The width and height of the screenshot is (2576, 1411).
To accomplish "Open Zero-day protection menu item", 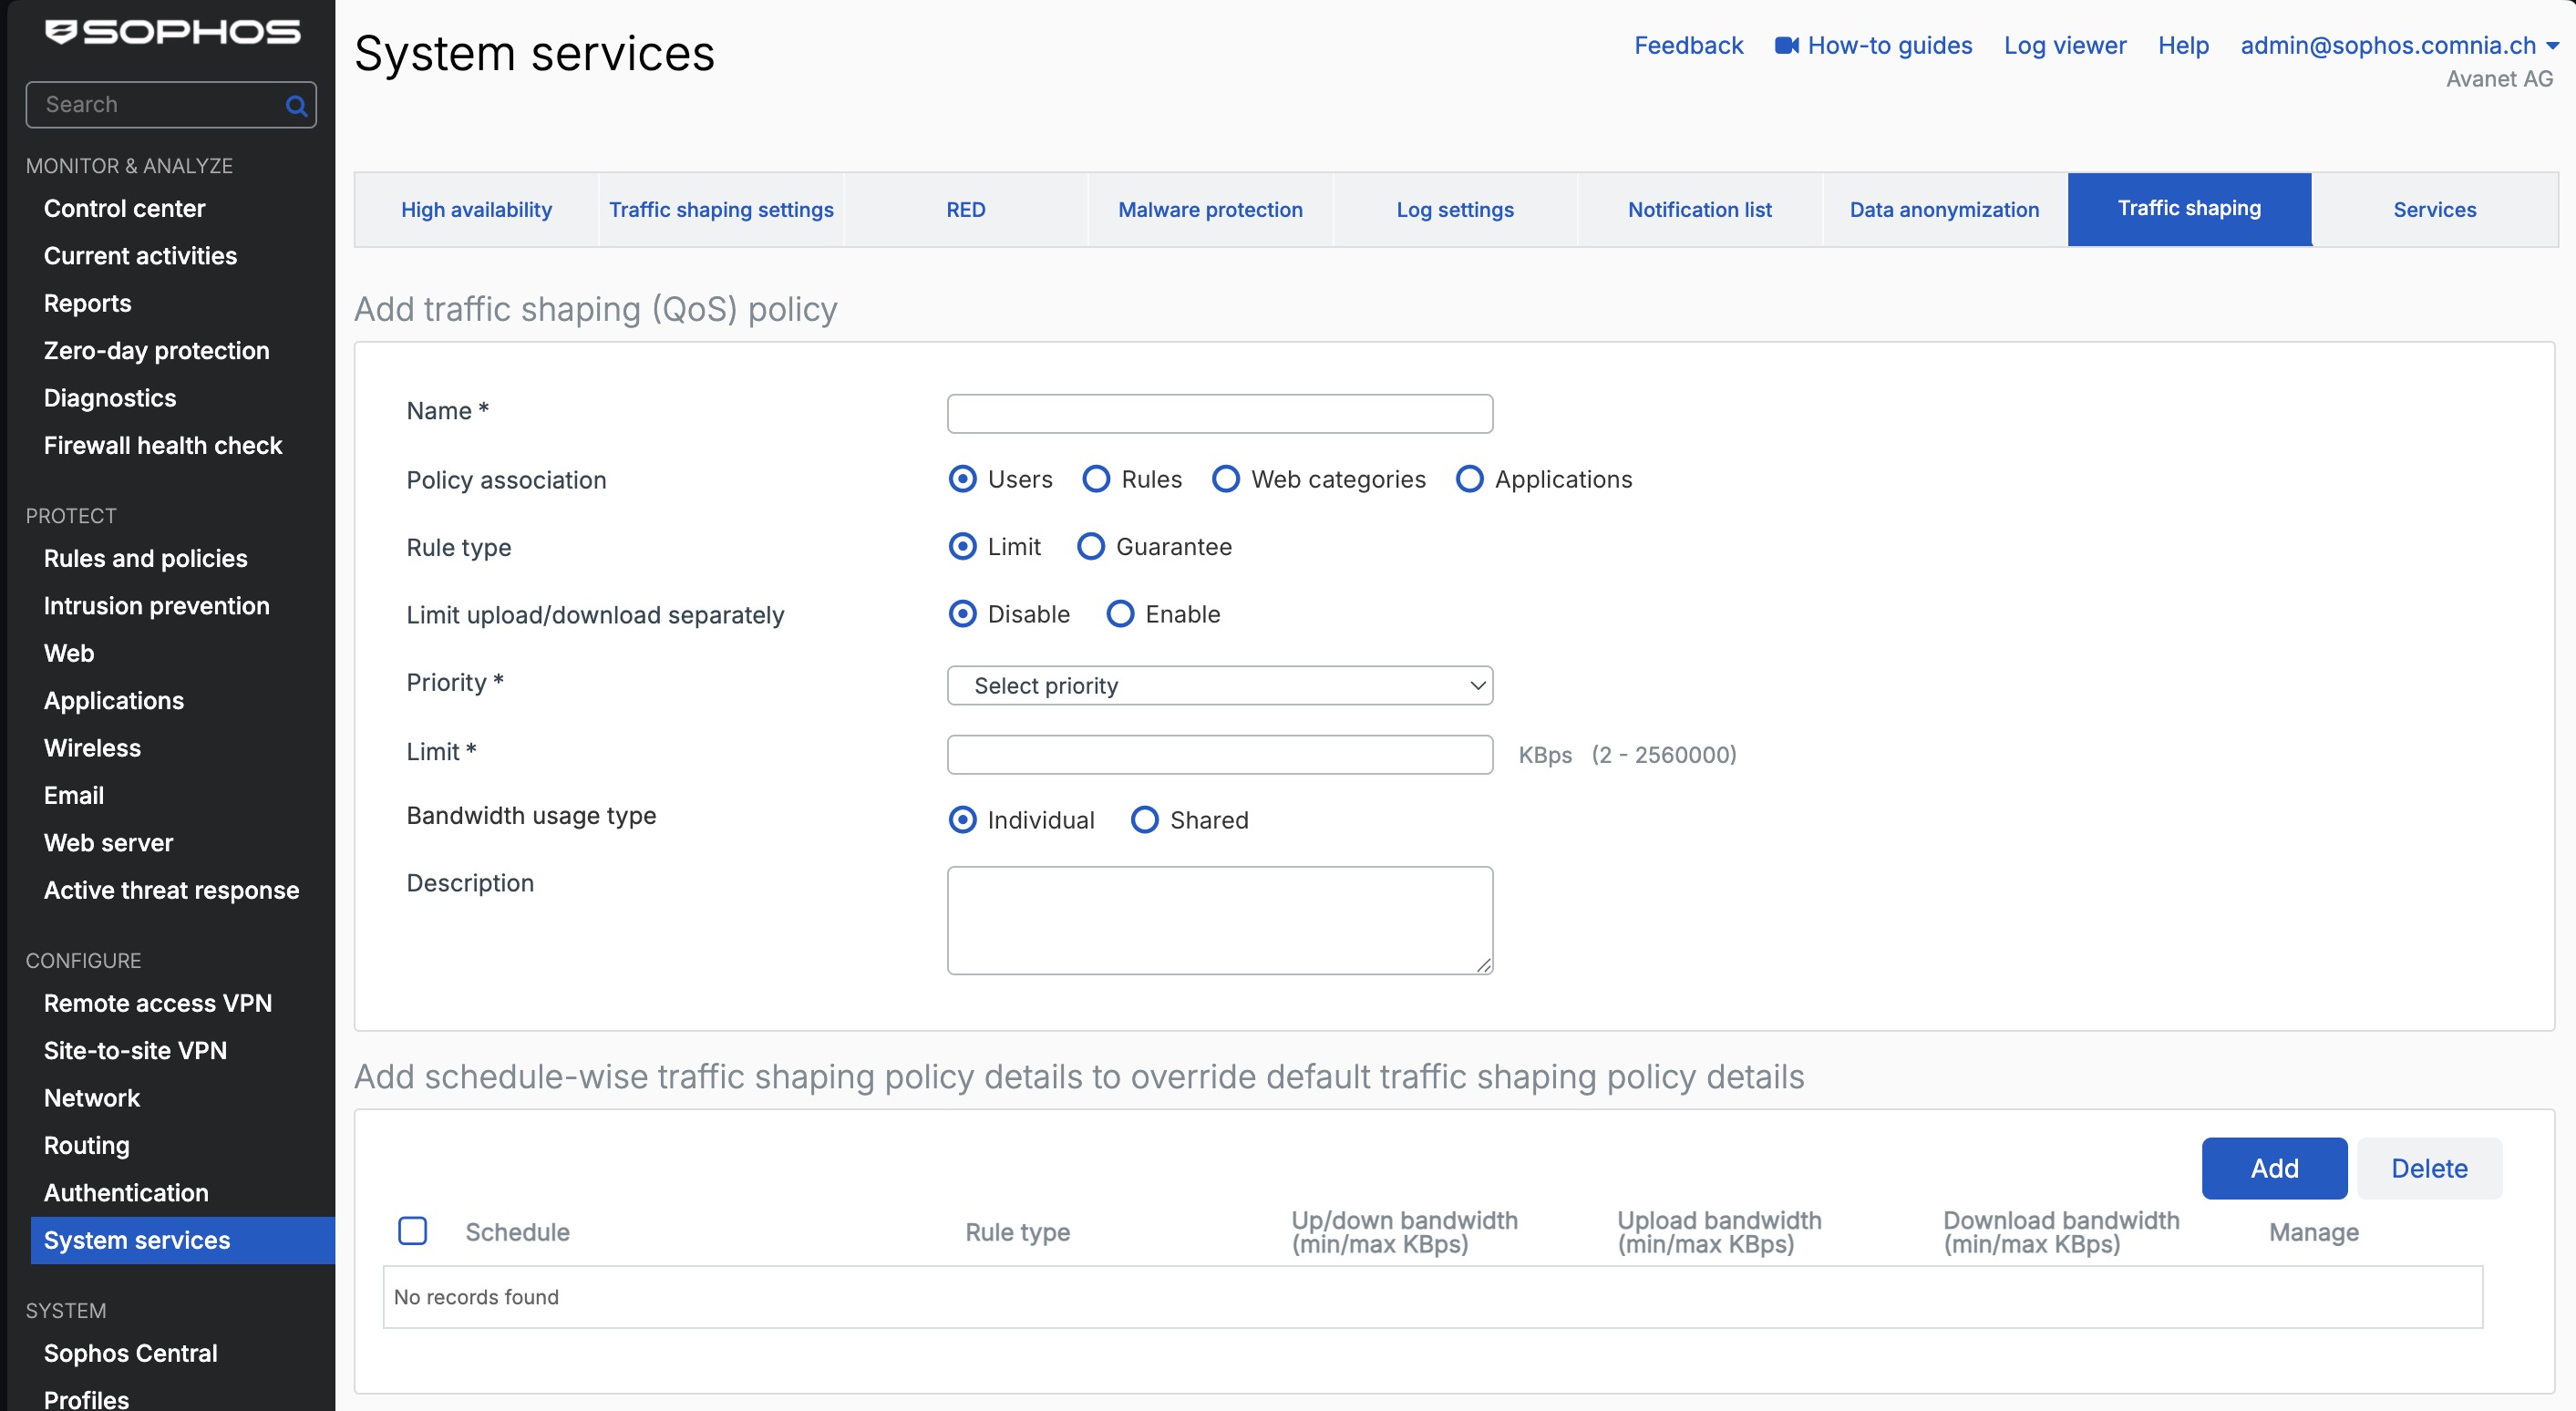I will [156, 351].
